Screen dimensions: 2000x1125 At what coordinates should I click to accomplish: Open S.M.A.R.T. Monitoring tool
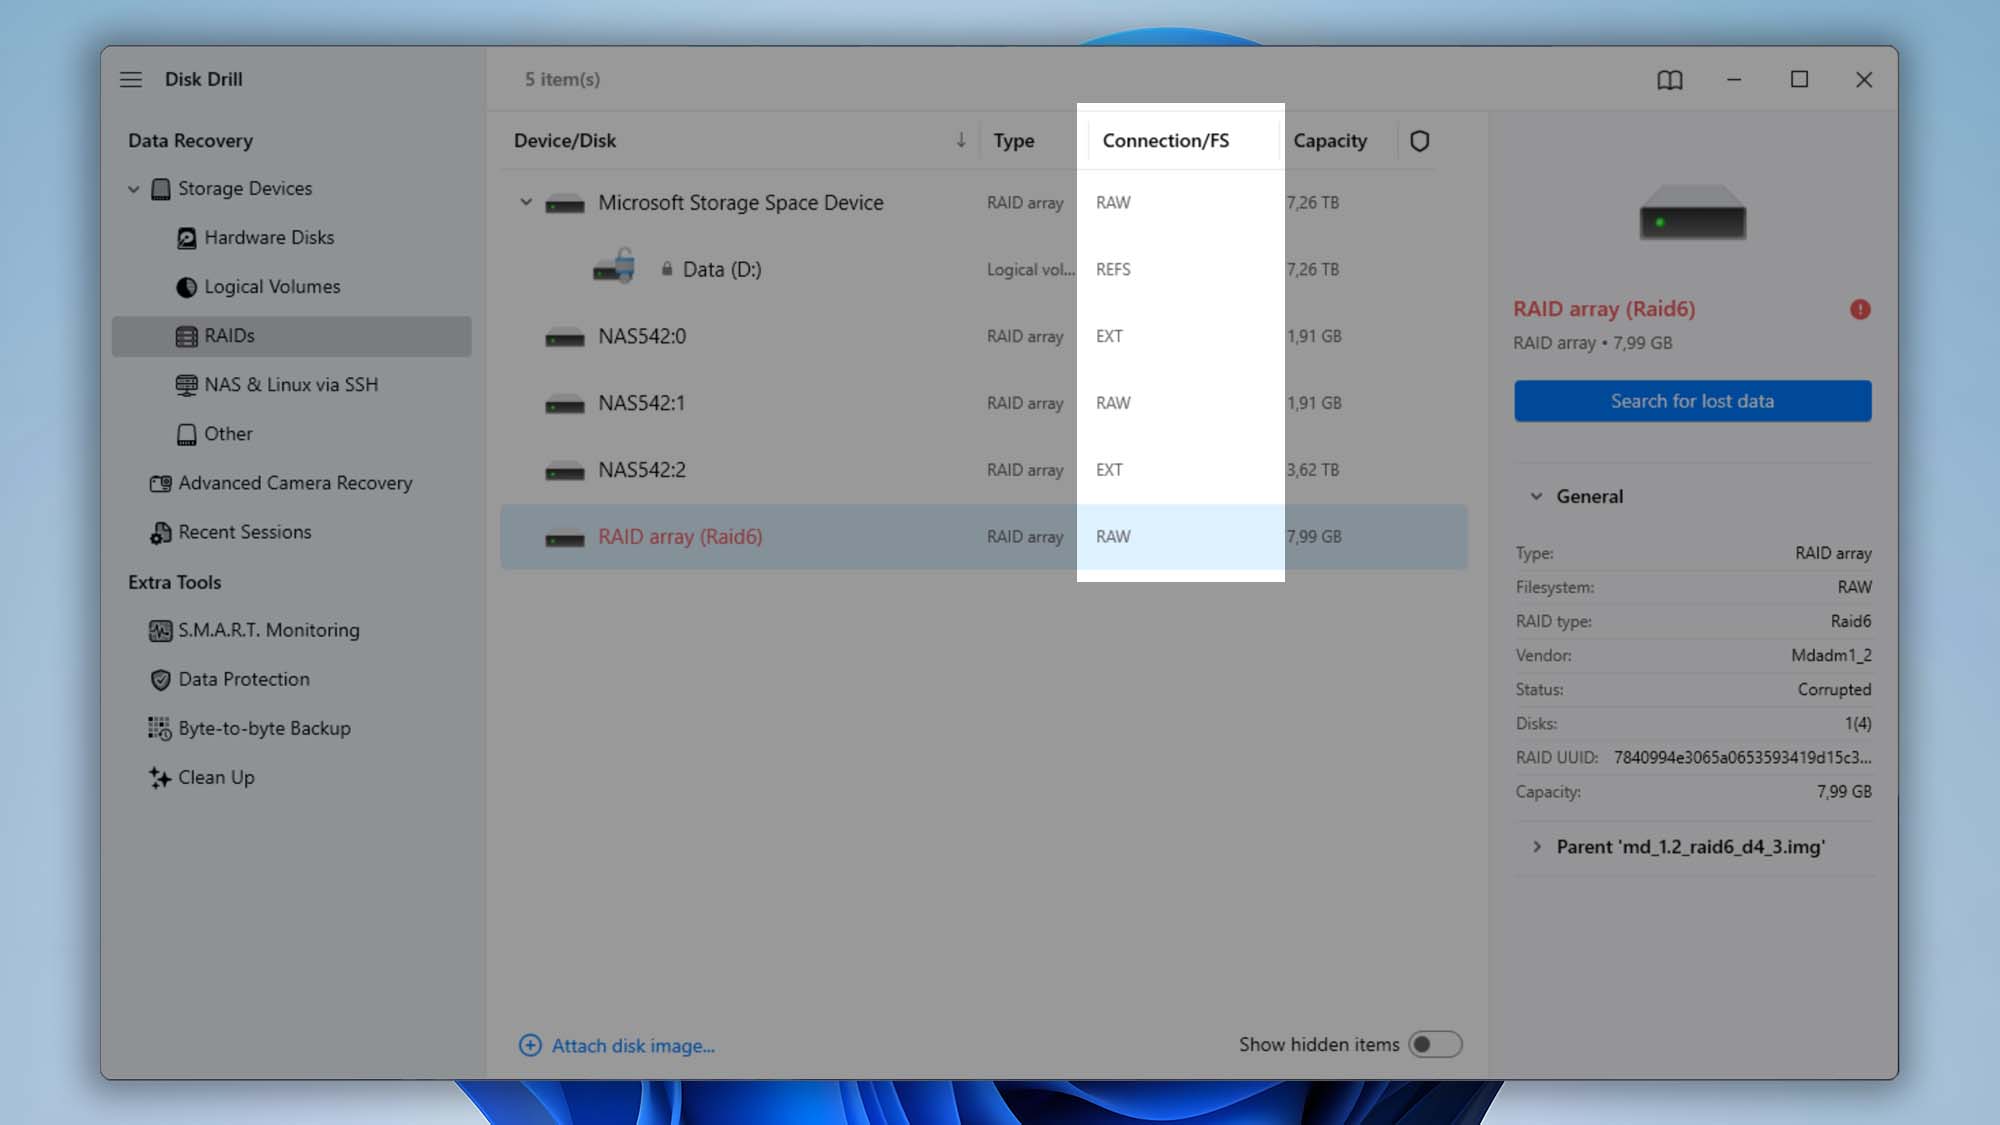click(268, 630)
